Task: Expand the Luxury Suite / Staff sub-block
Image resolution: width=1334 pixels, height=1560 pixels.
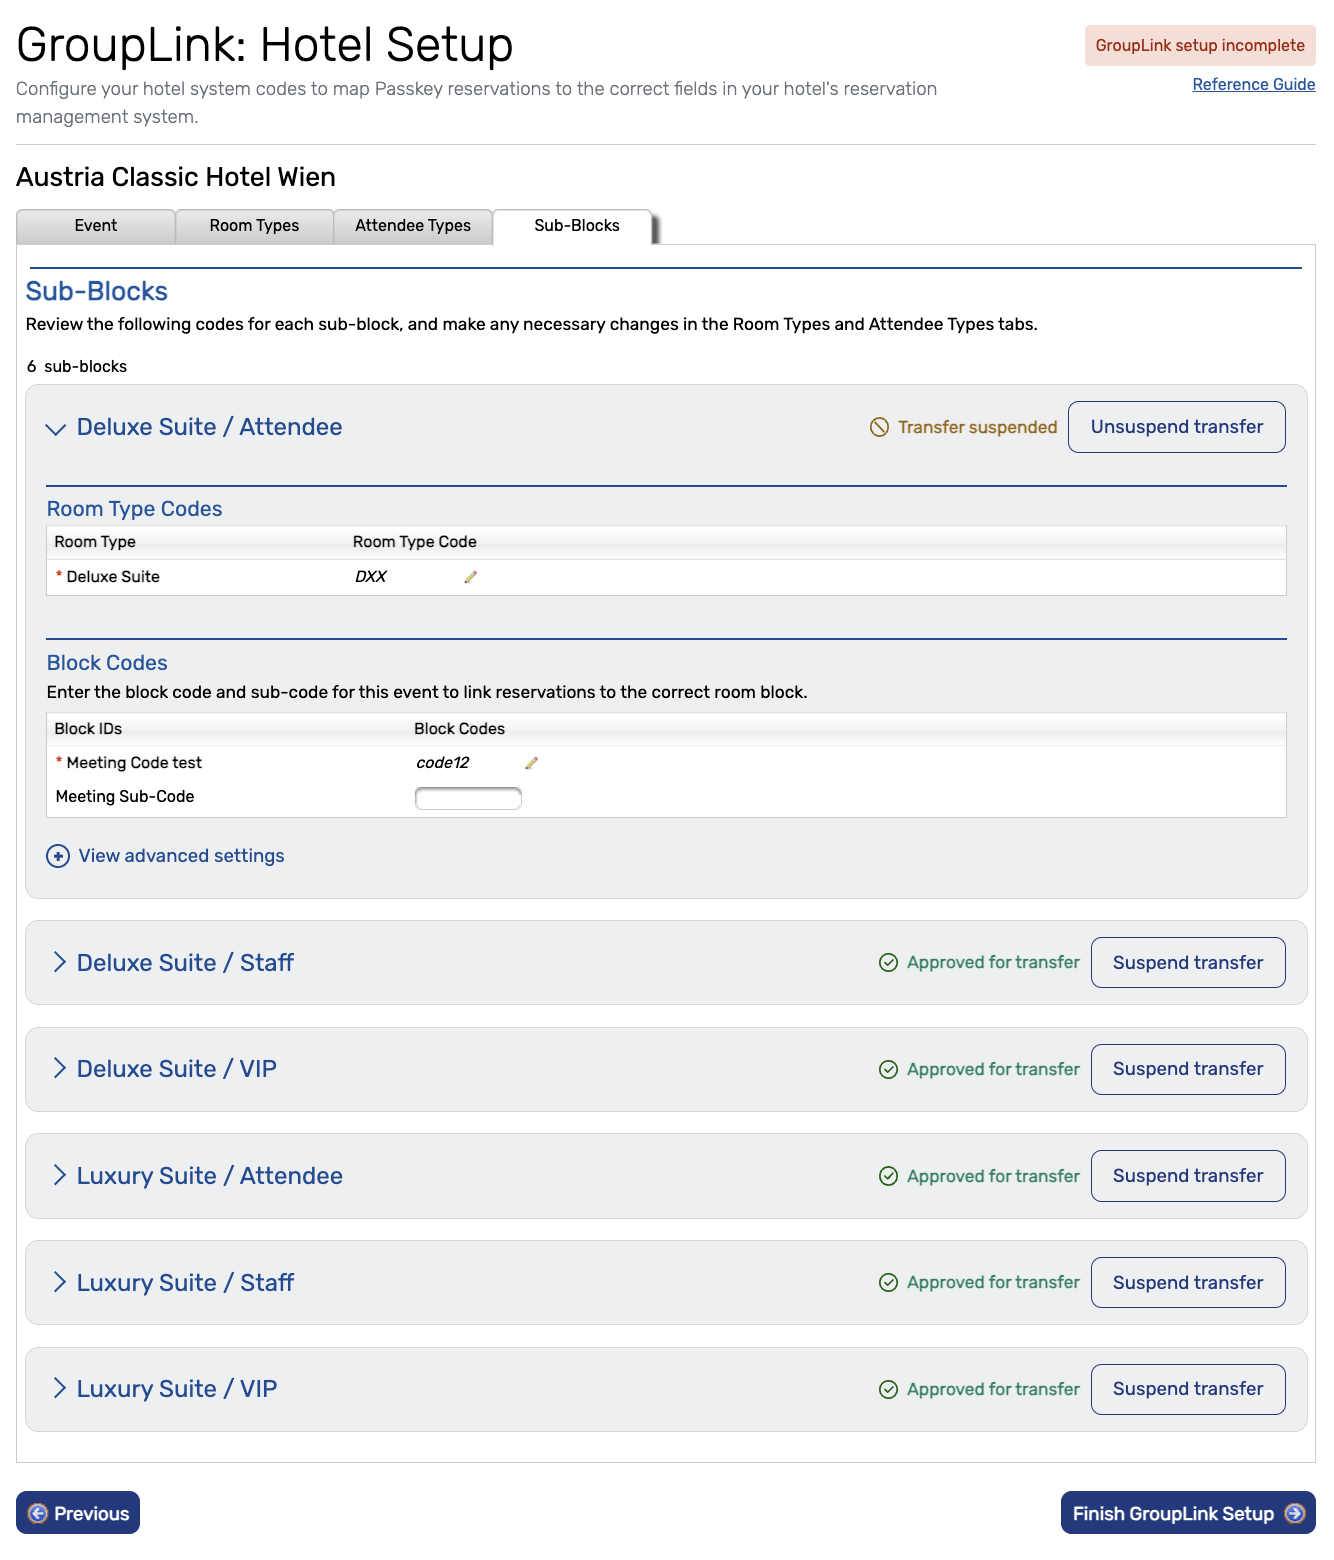Action: pos(59,1282)
